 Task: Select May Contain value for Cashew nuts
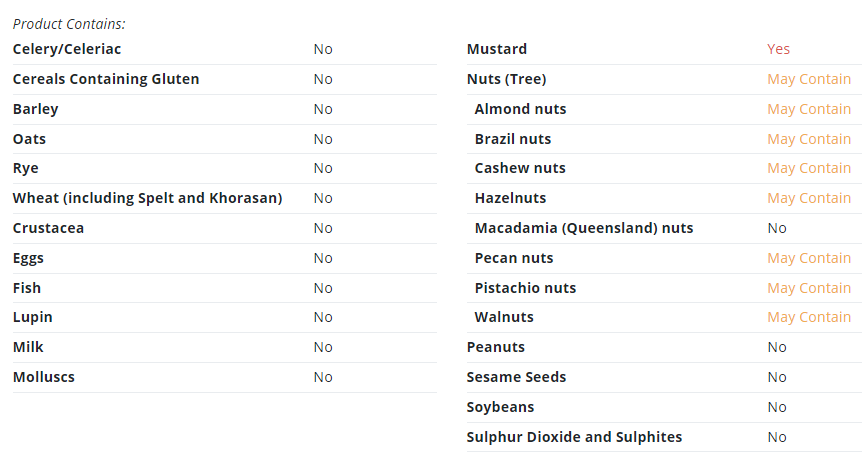(x=809, y=168)
